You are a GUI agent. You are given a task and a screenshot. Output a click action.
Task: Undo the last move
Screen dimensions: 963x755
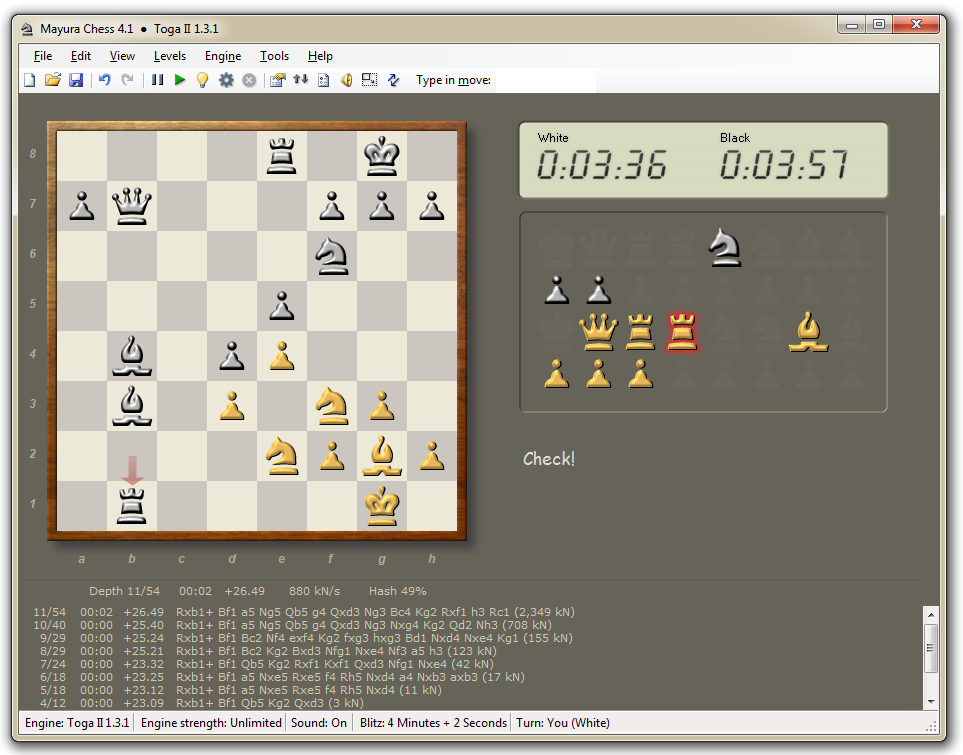click(x=105, y=80)
